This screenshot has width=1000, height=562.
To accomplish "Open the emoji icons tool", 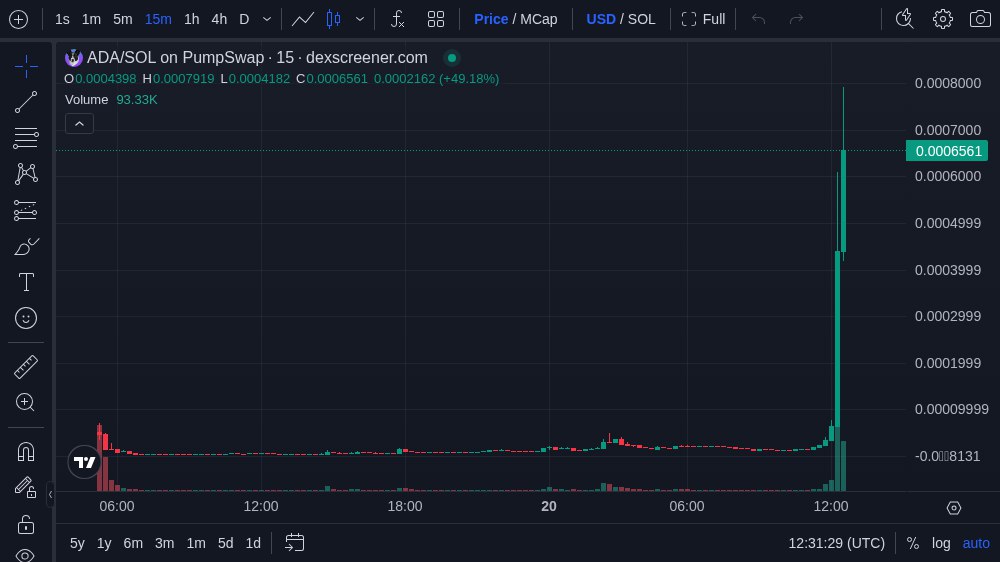I will click(x=26, y=318).
